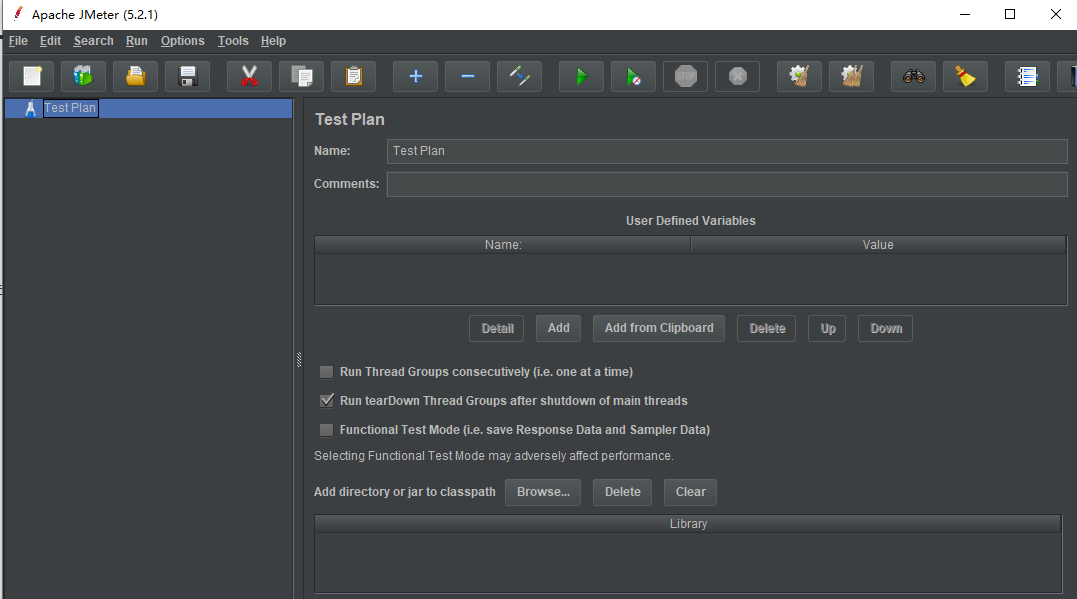Click the Clear results broom-gear icon

coord(800,76)
